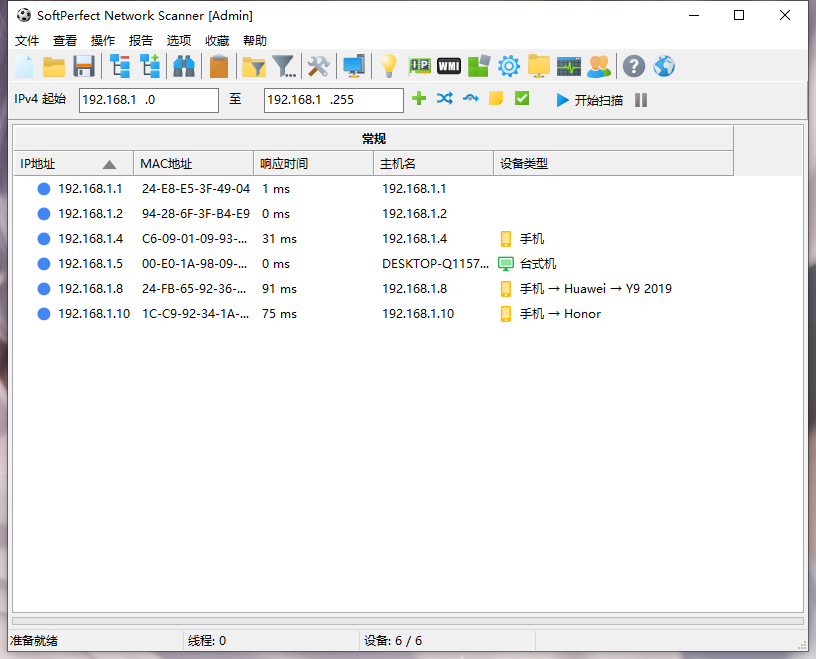Click the blue curved arrow icon
The image size is (816, 659).
[471, 98]
